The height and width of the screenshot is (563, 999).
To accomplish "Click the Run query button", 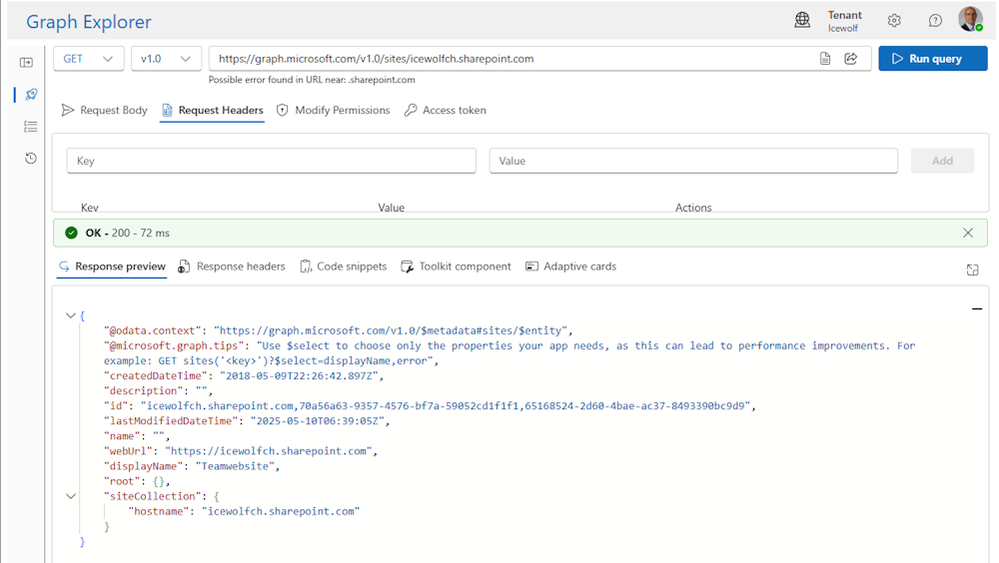I will pyautogui.click(x=933, y=59).
